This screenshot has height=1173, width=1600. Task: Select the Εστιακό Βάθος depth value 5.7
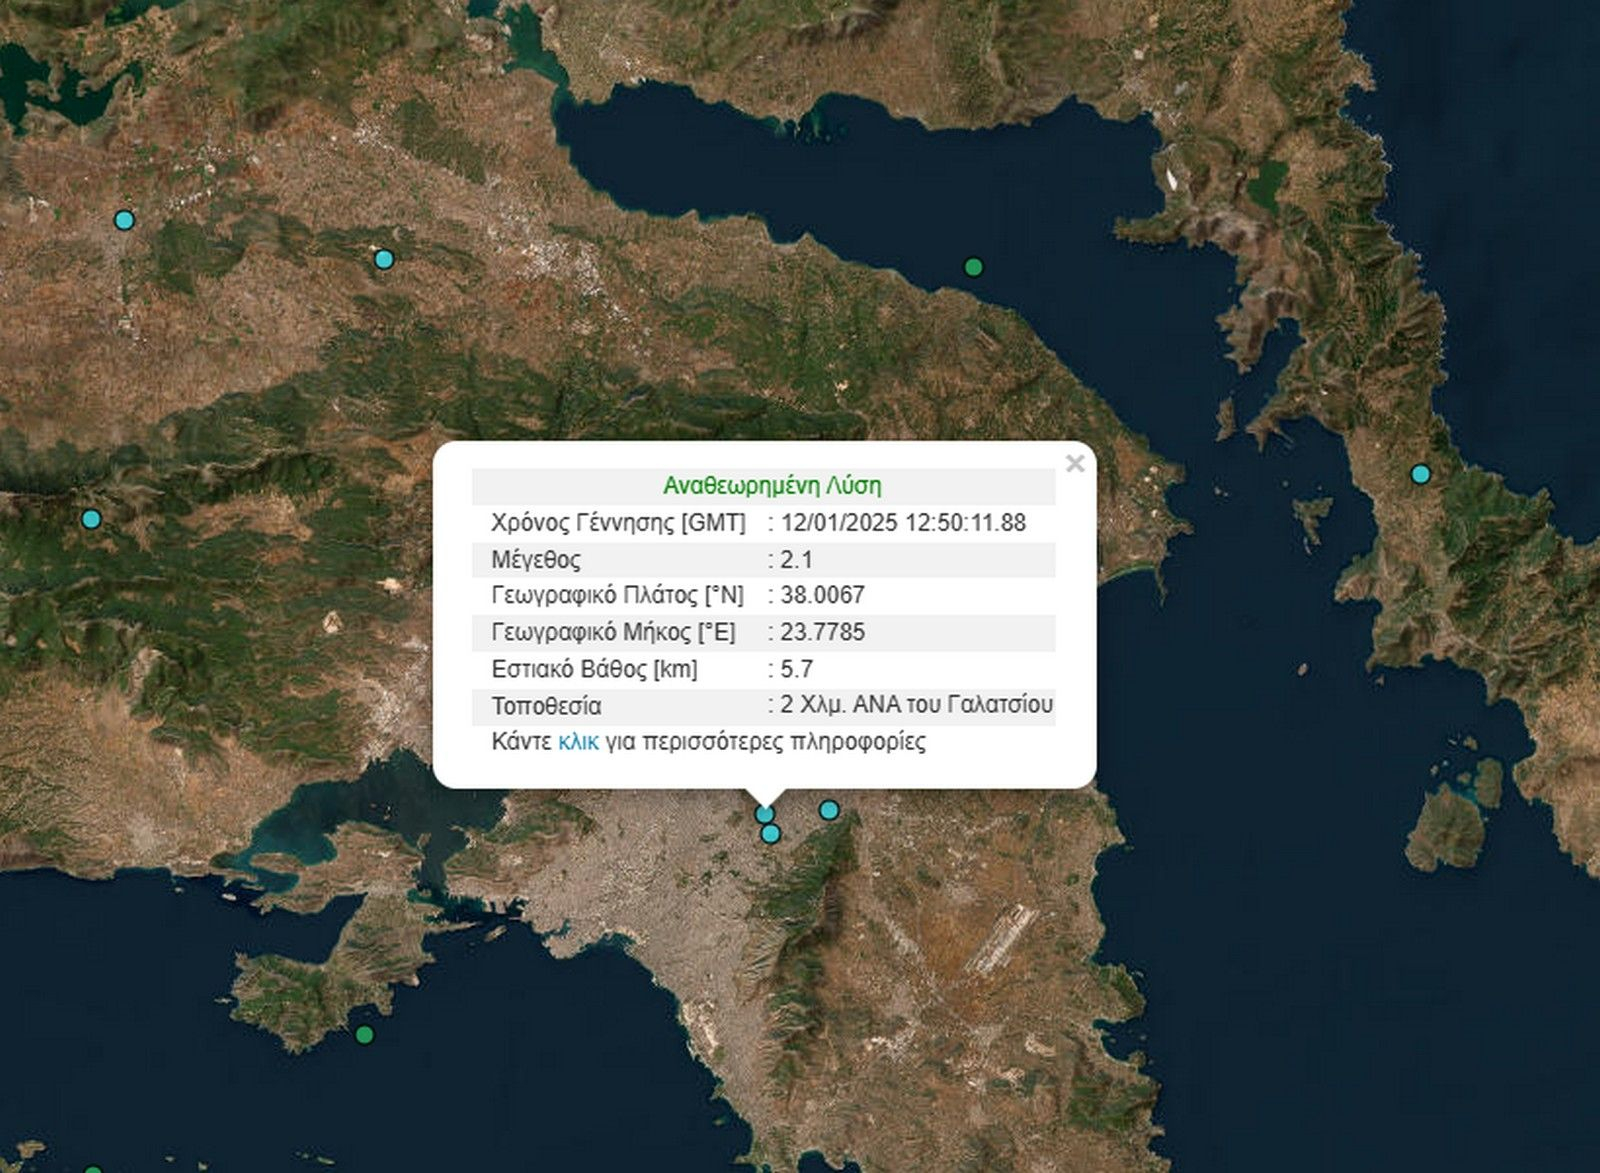(x=796, y=669)
